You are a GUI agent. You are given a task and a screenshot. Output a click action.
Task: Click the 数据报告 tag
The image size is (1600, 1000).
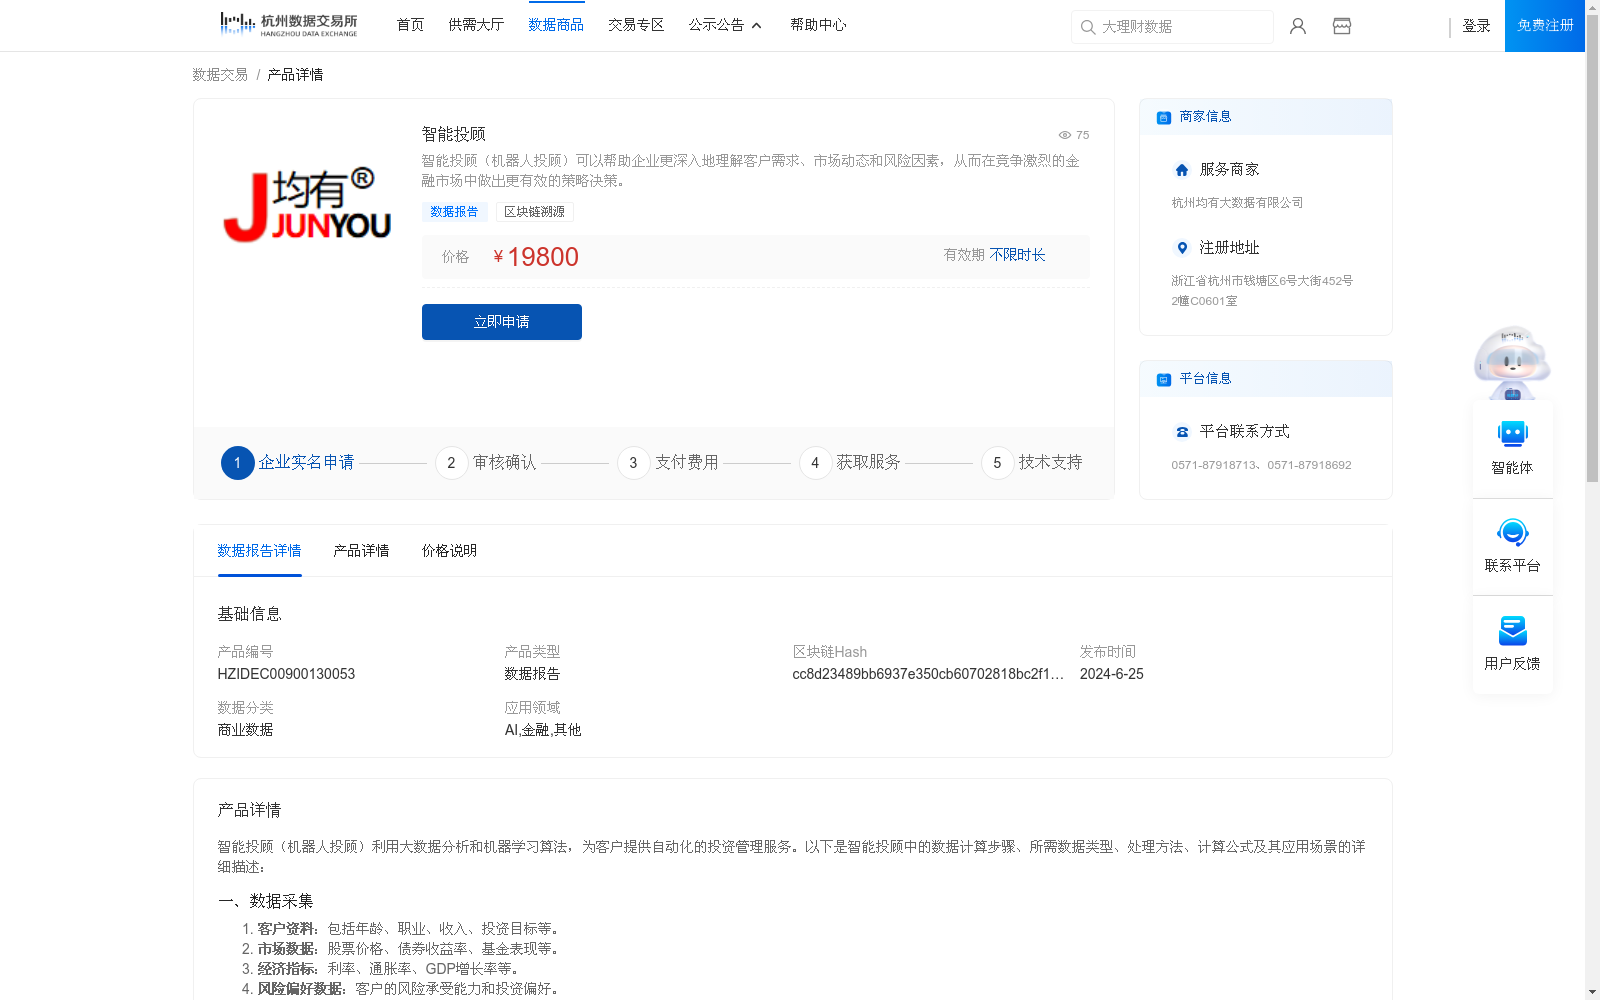coord(454,212)
